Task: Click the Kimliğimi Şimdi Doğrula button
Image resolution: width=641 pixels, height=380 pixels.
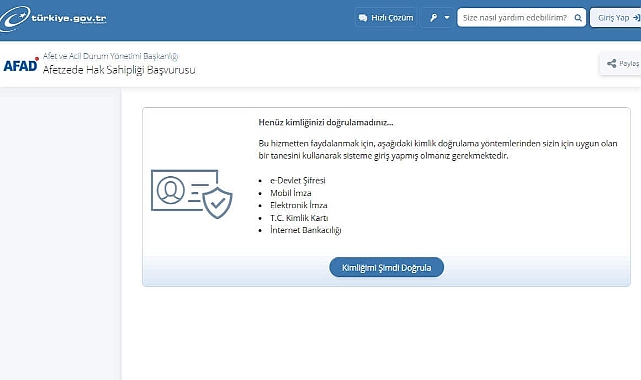Action: click(x=386, y=267)
